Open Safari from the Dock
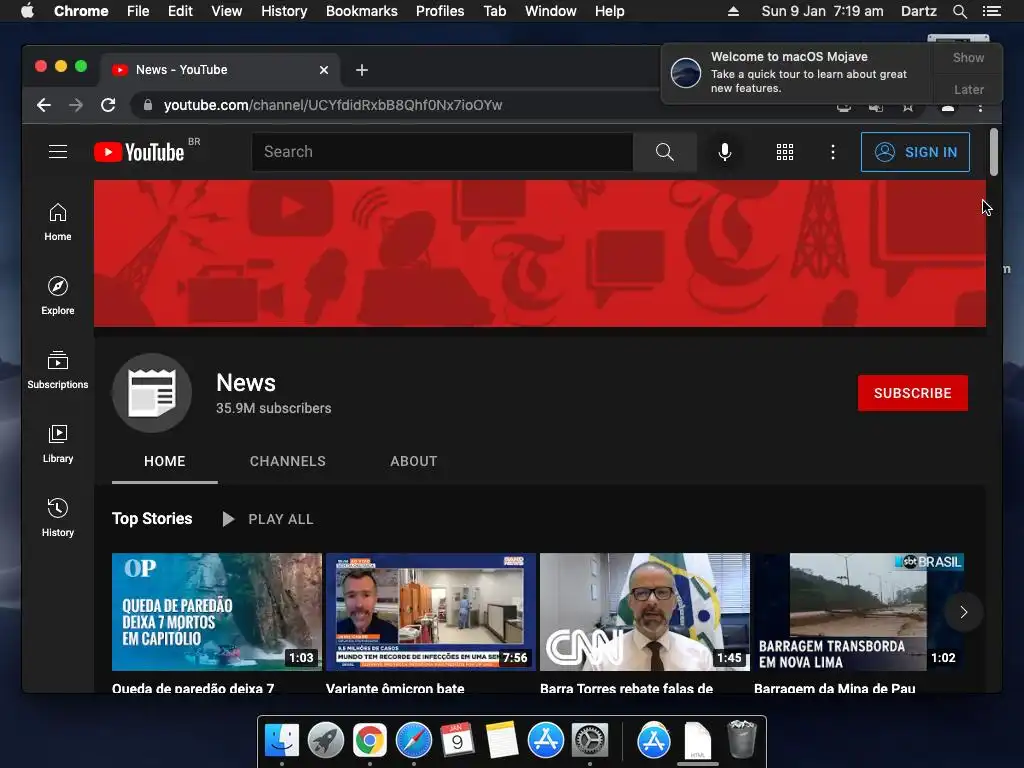Image resolution: width=1024 pixels, height=768 pixels. click(x=413, y=741)
